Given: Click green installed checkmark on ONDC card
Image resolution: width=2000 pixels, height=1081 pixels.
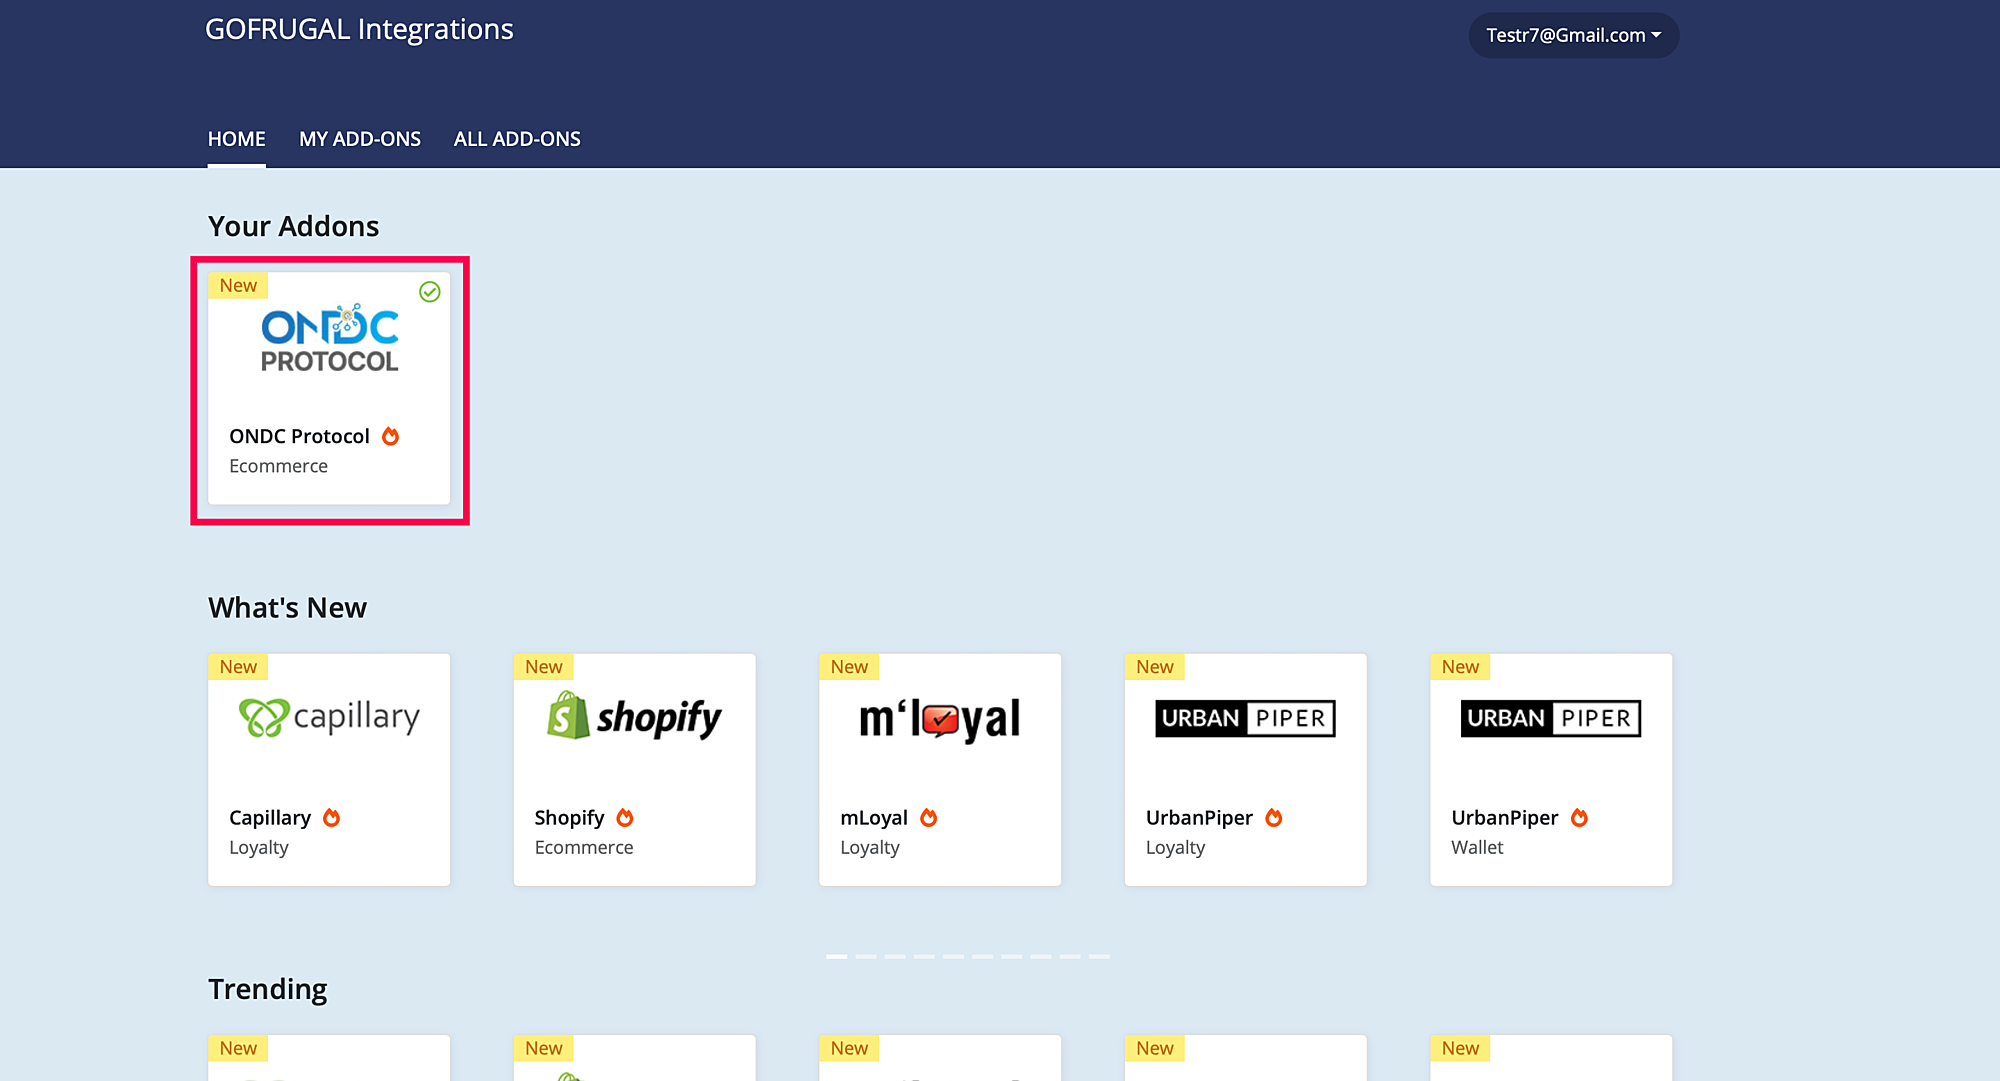Looking at the screenshot, I should click(430, 292).
